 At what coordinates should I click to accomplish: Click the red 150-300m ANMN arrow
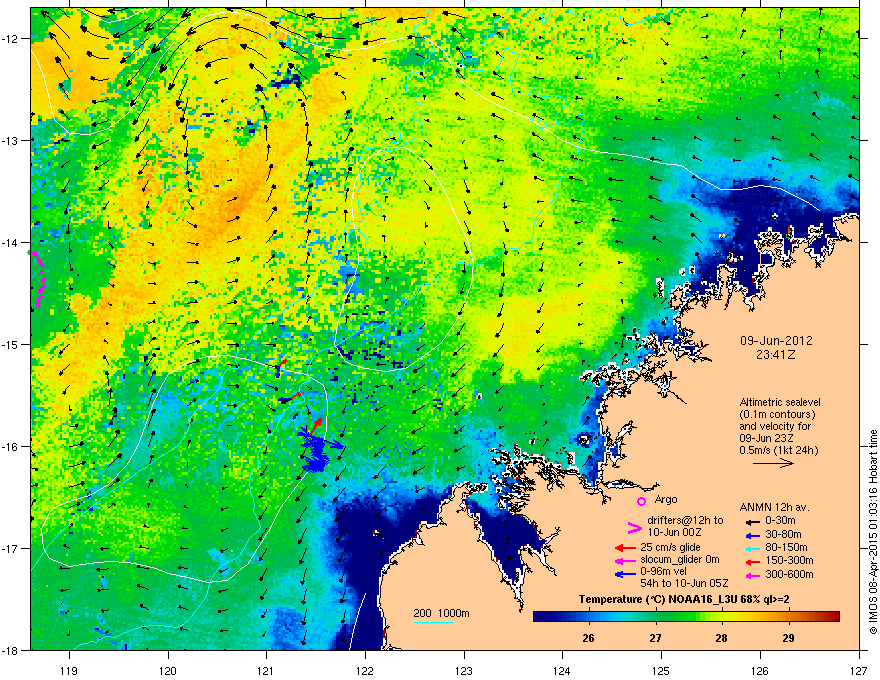751,560
